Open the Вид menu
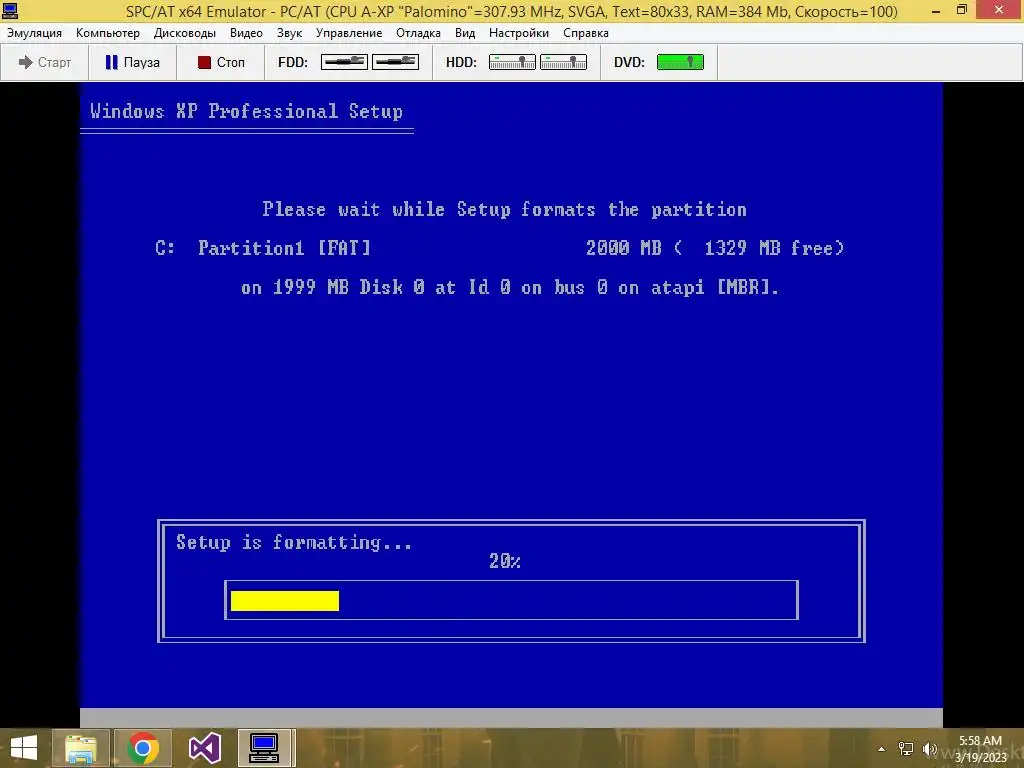1024x768 pixels. point(465,33)
